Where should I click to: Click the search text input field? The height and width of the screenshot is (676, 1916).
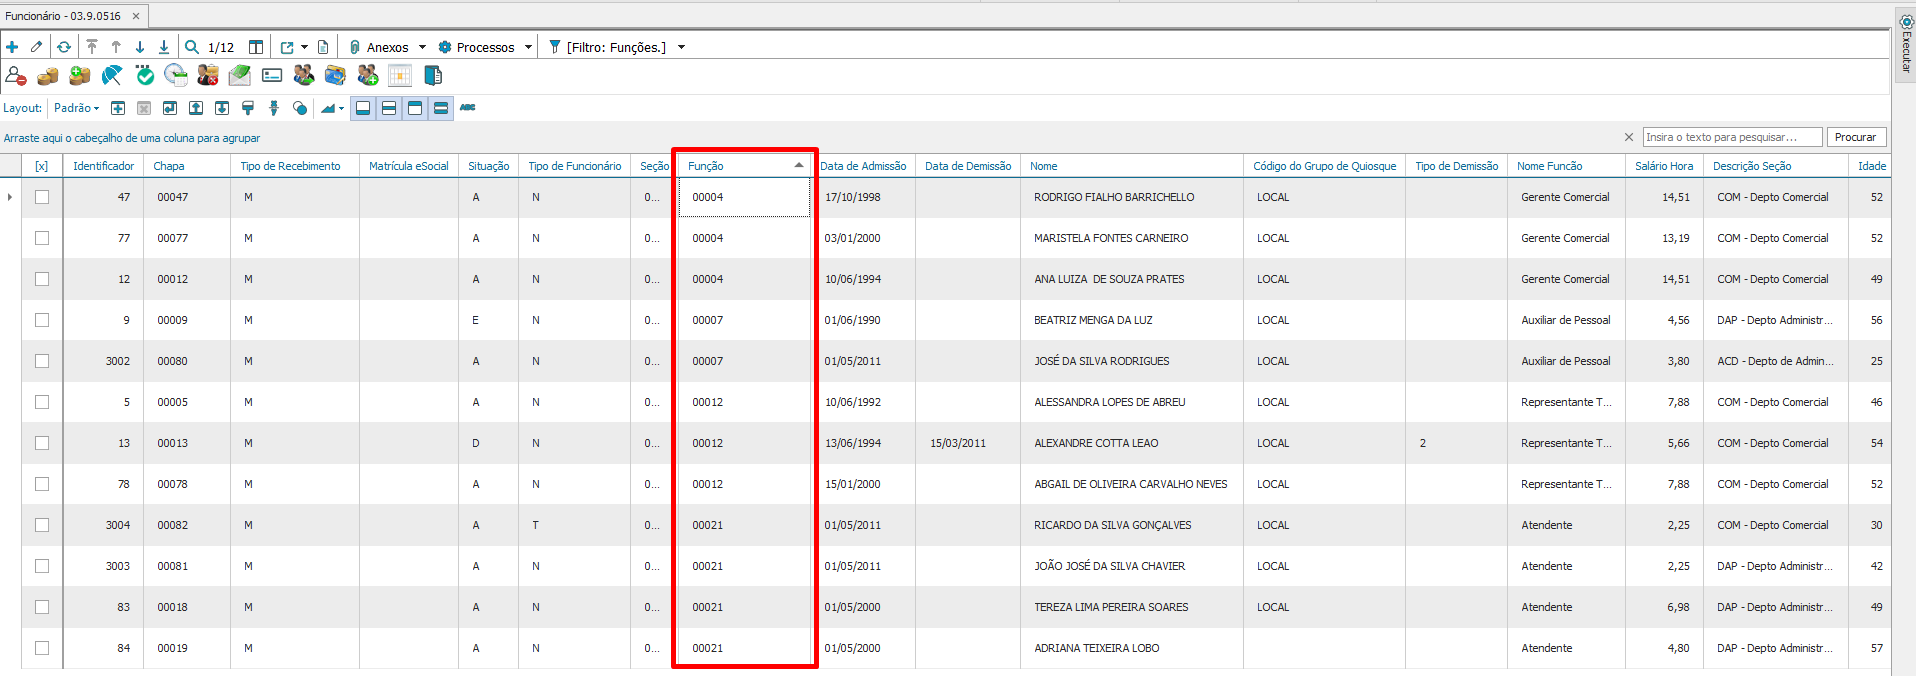(1732, 137)
